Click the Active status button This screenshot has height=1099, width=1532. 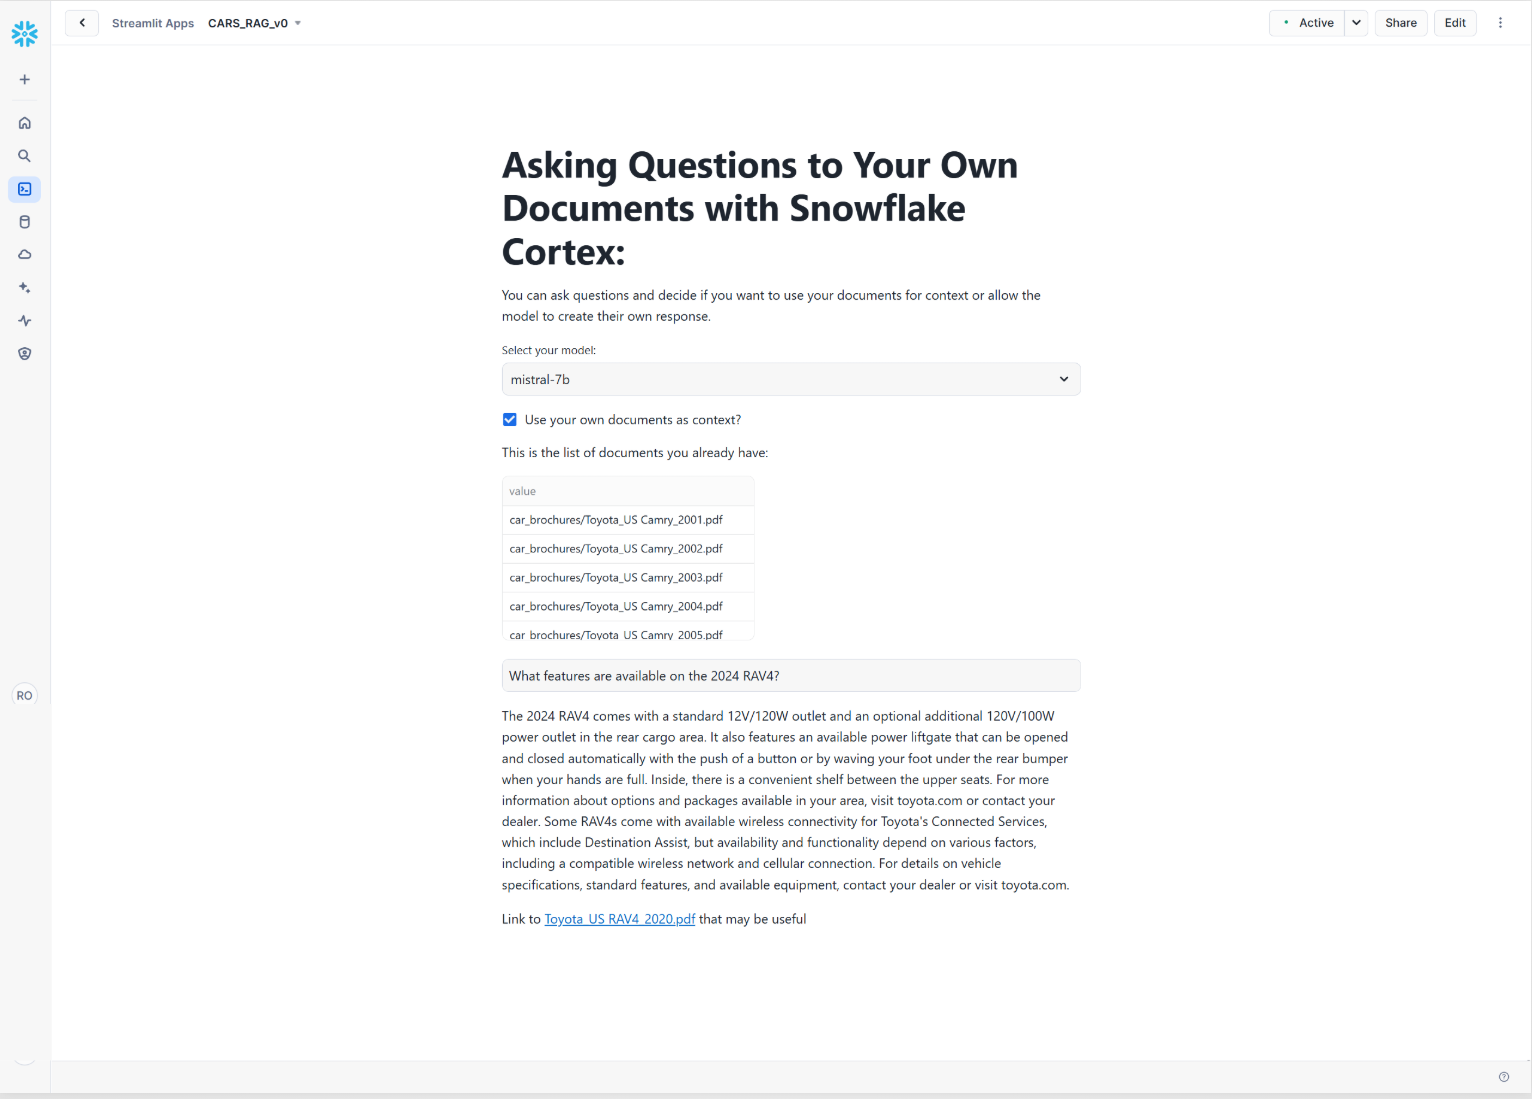pos(1307,23)
